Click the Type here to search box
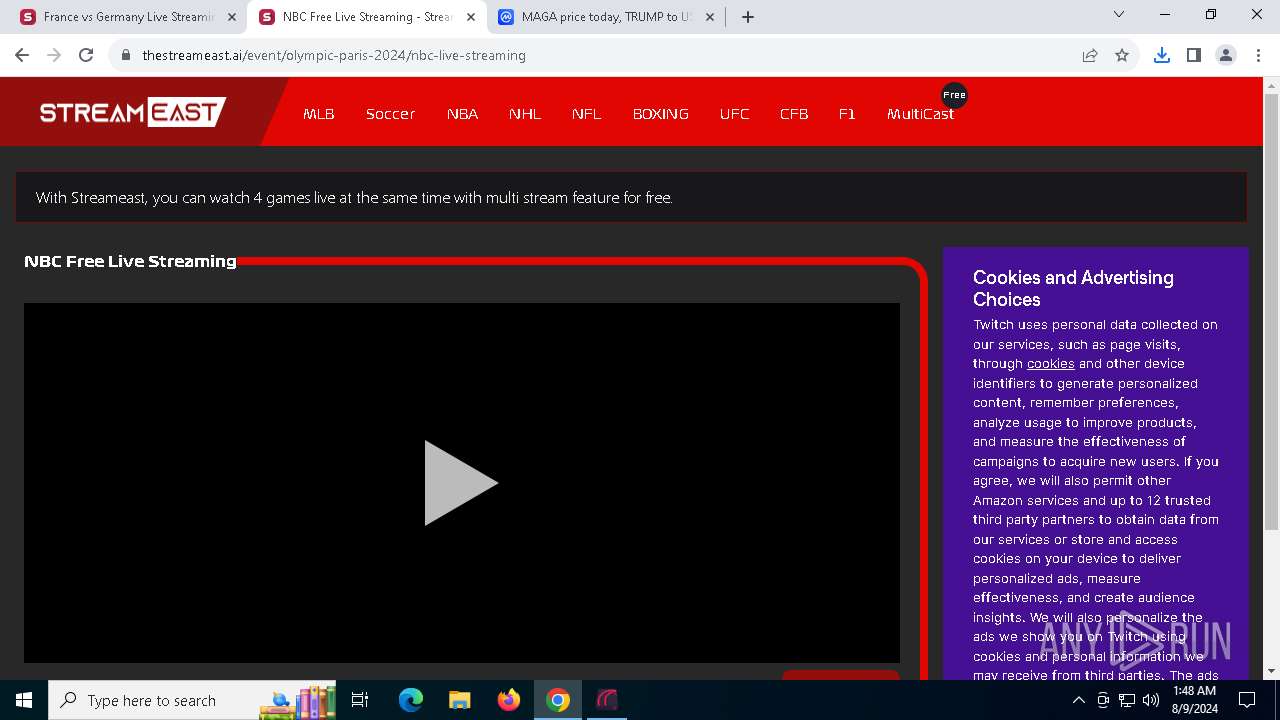 point(193,700)
